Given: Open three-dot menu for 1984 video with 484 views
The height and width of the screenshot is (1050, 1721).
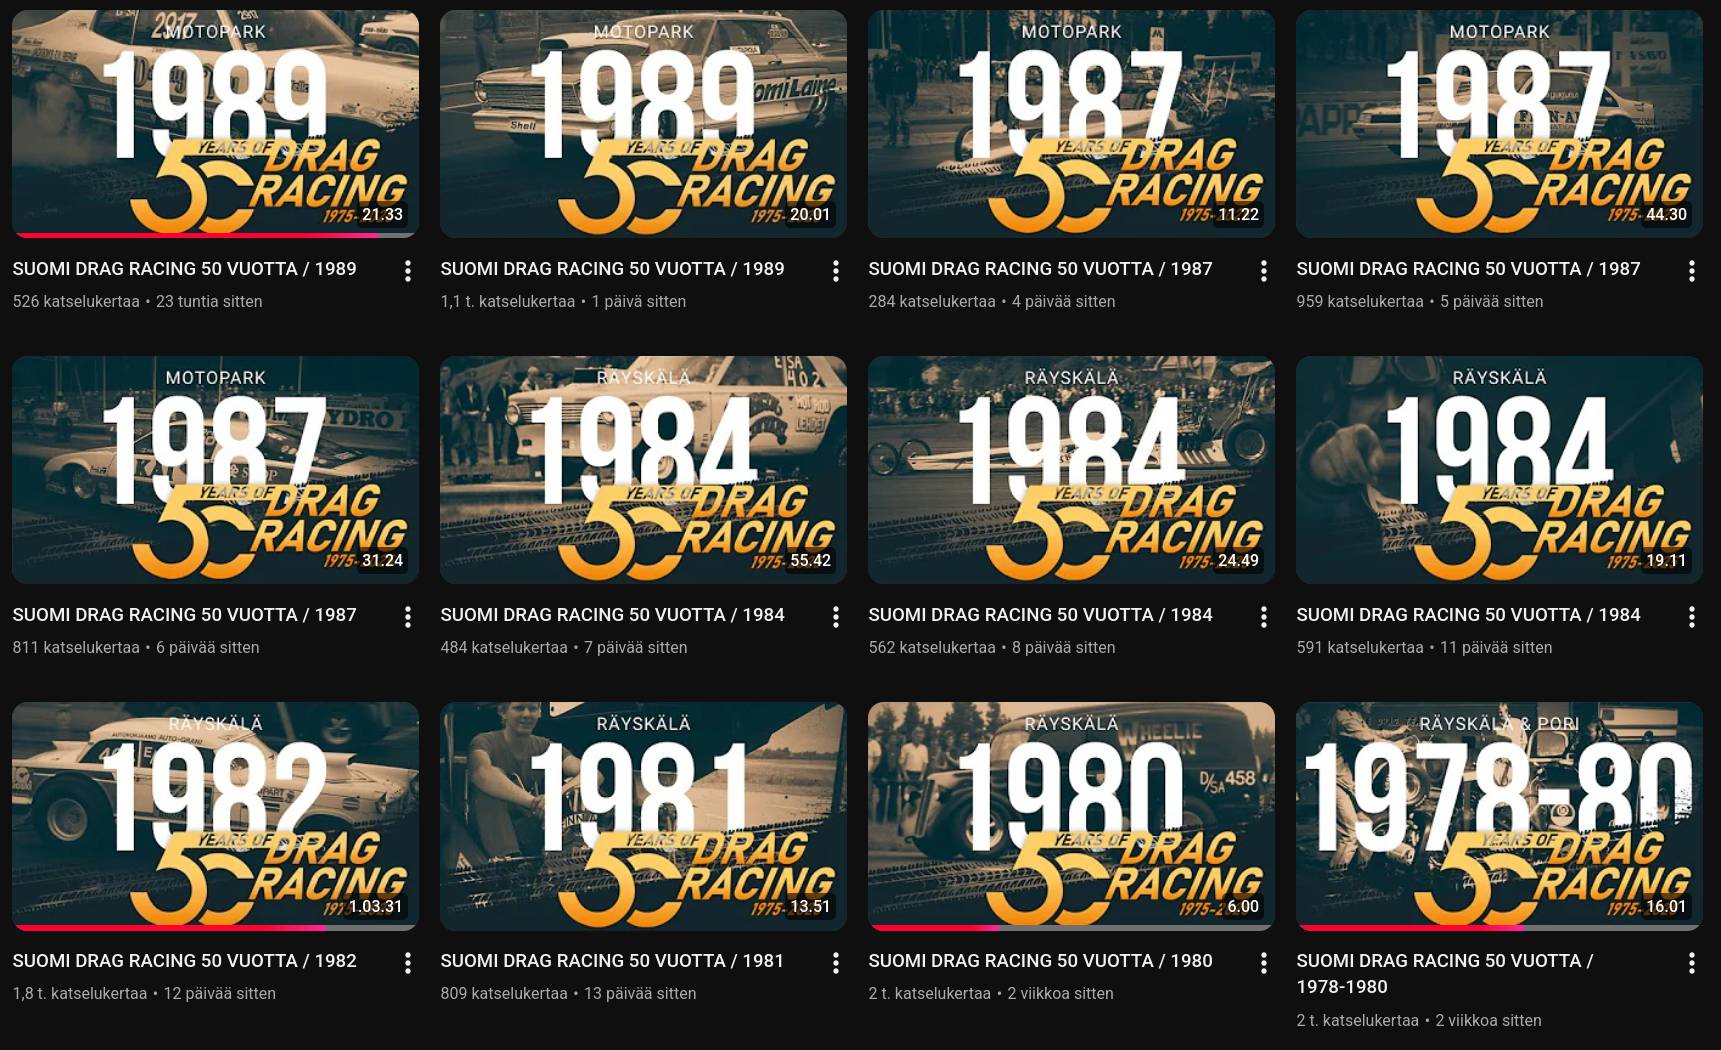Looking at the screenshot, I should point(835,617).
